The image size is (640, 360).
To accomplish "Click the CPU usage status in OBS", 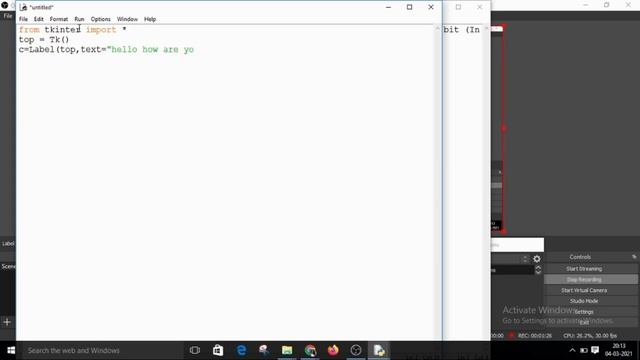I will point(590,336).
